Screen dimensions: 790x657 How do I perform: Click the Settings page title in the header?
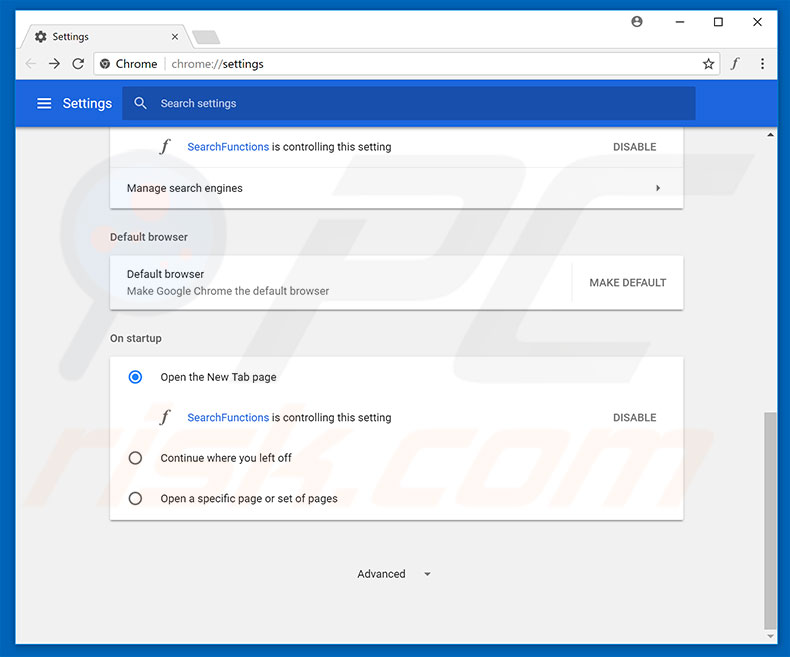(x=87, y=103)
